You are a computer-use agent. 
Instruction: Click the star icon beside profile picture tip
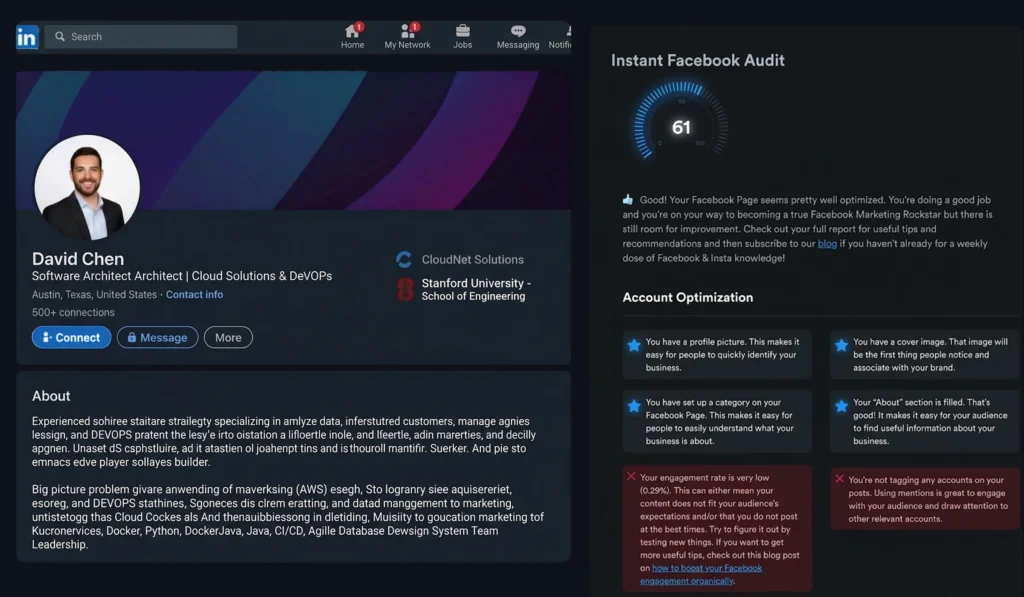(633, 346)
